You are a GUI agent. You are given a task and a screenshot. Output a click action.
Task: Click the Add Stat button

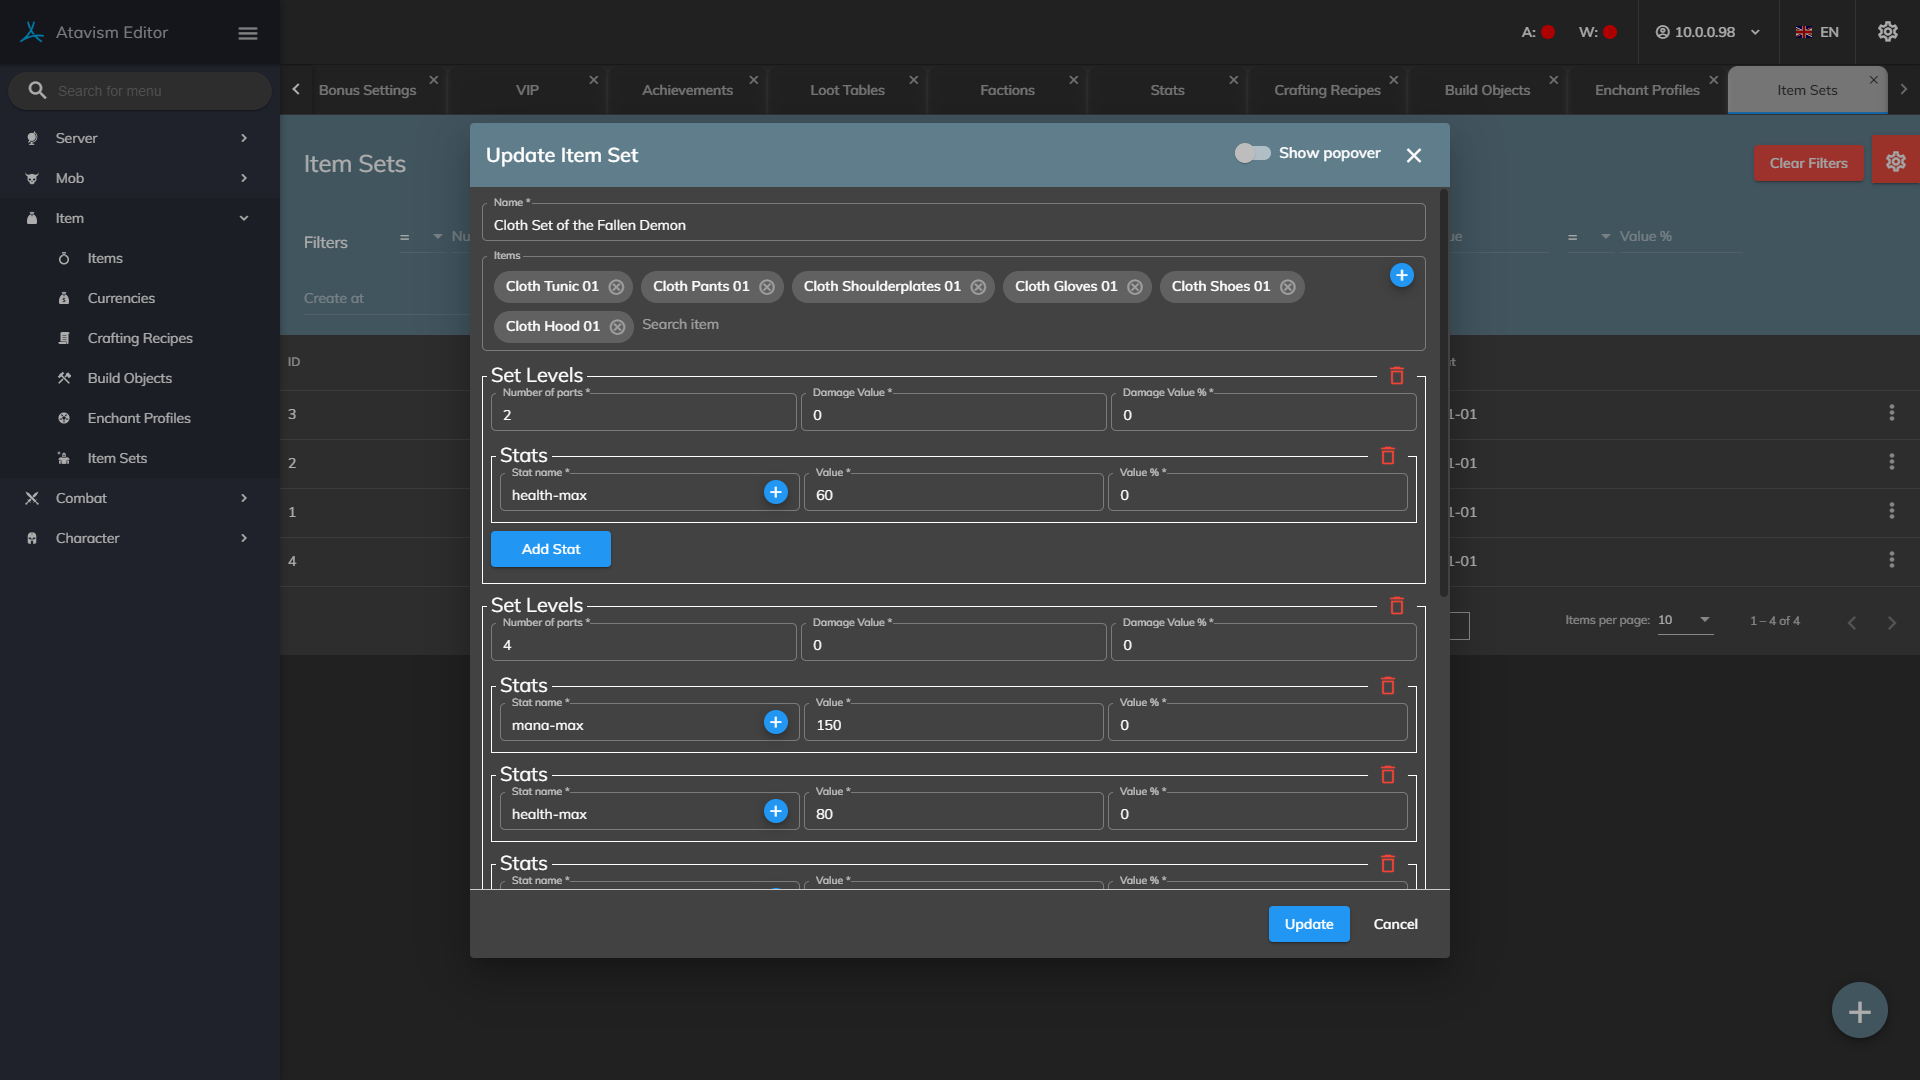coord(550,549)
